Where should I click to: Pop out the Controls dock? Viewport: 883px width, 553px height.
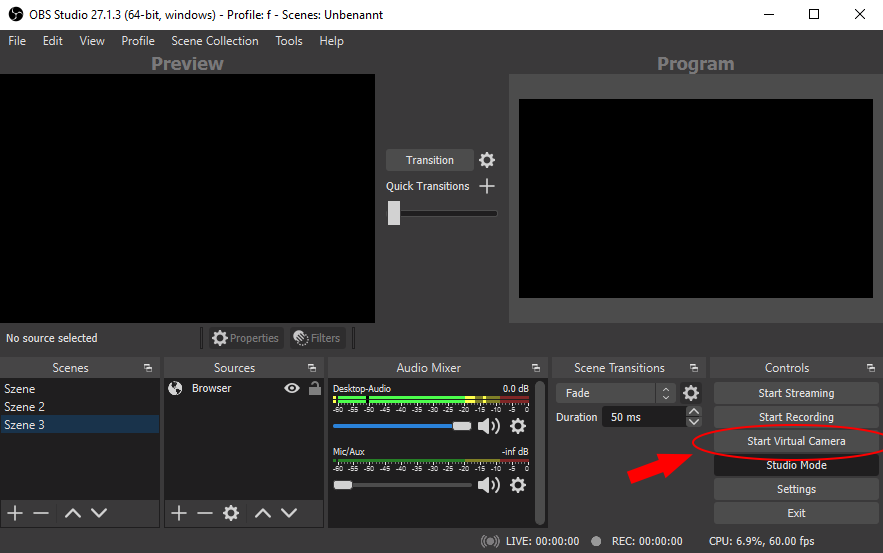coord(871,368)
